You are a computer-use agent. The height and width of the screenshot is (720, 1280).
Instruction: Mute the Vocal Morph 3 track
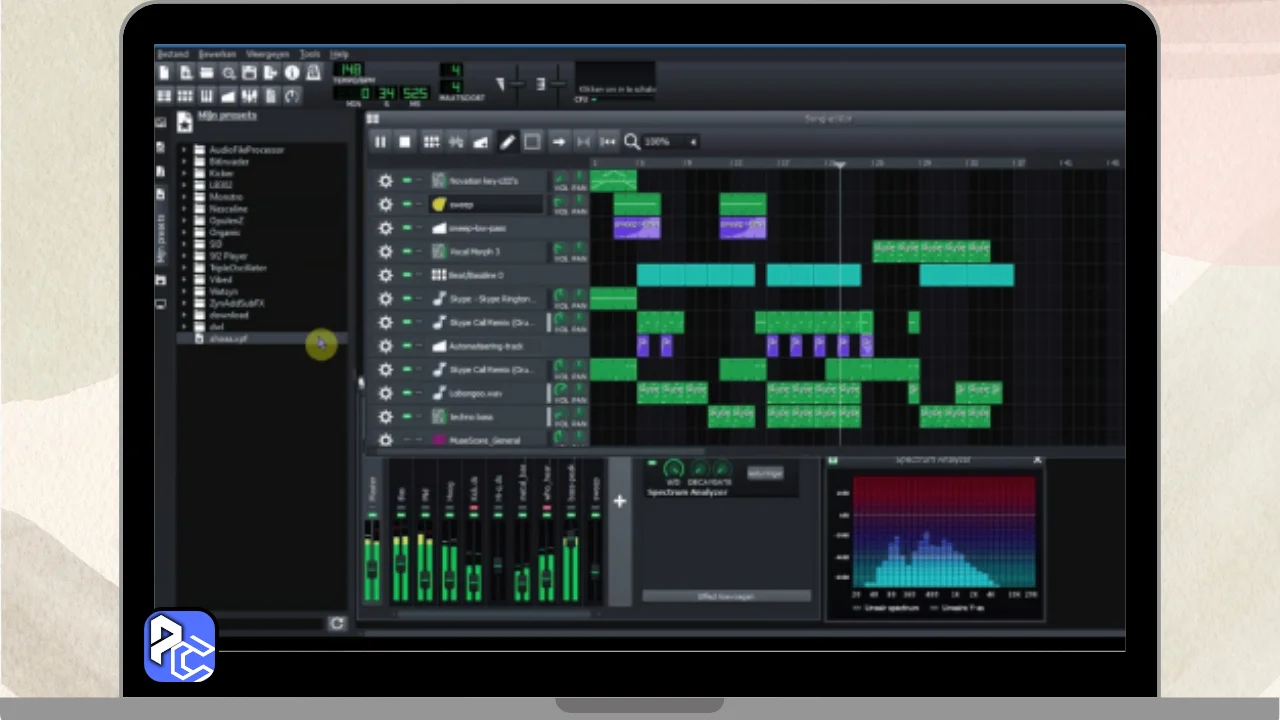point(407,251)
